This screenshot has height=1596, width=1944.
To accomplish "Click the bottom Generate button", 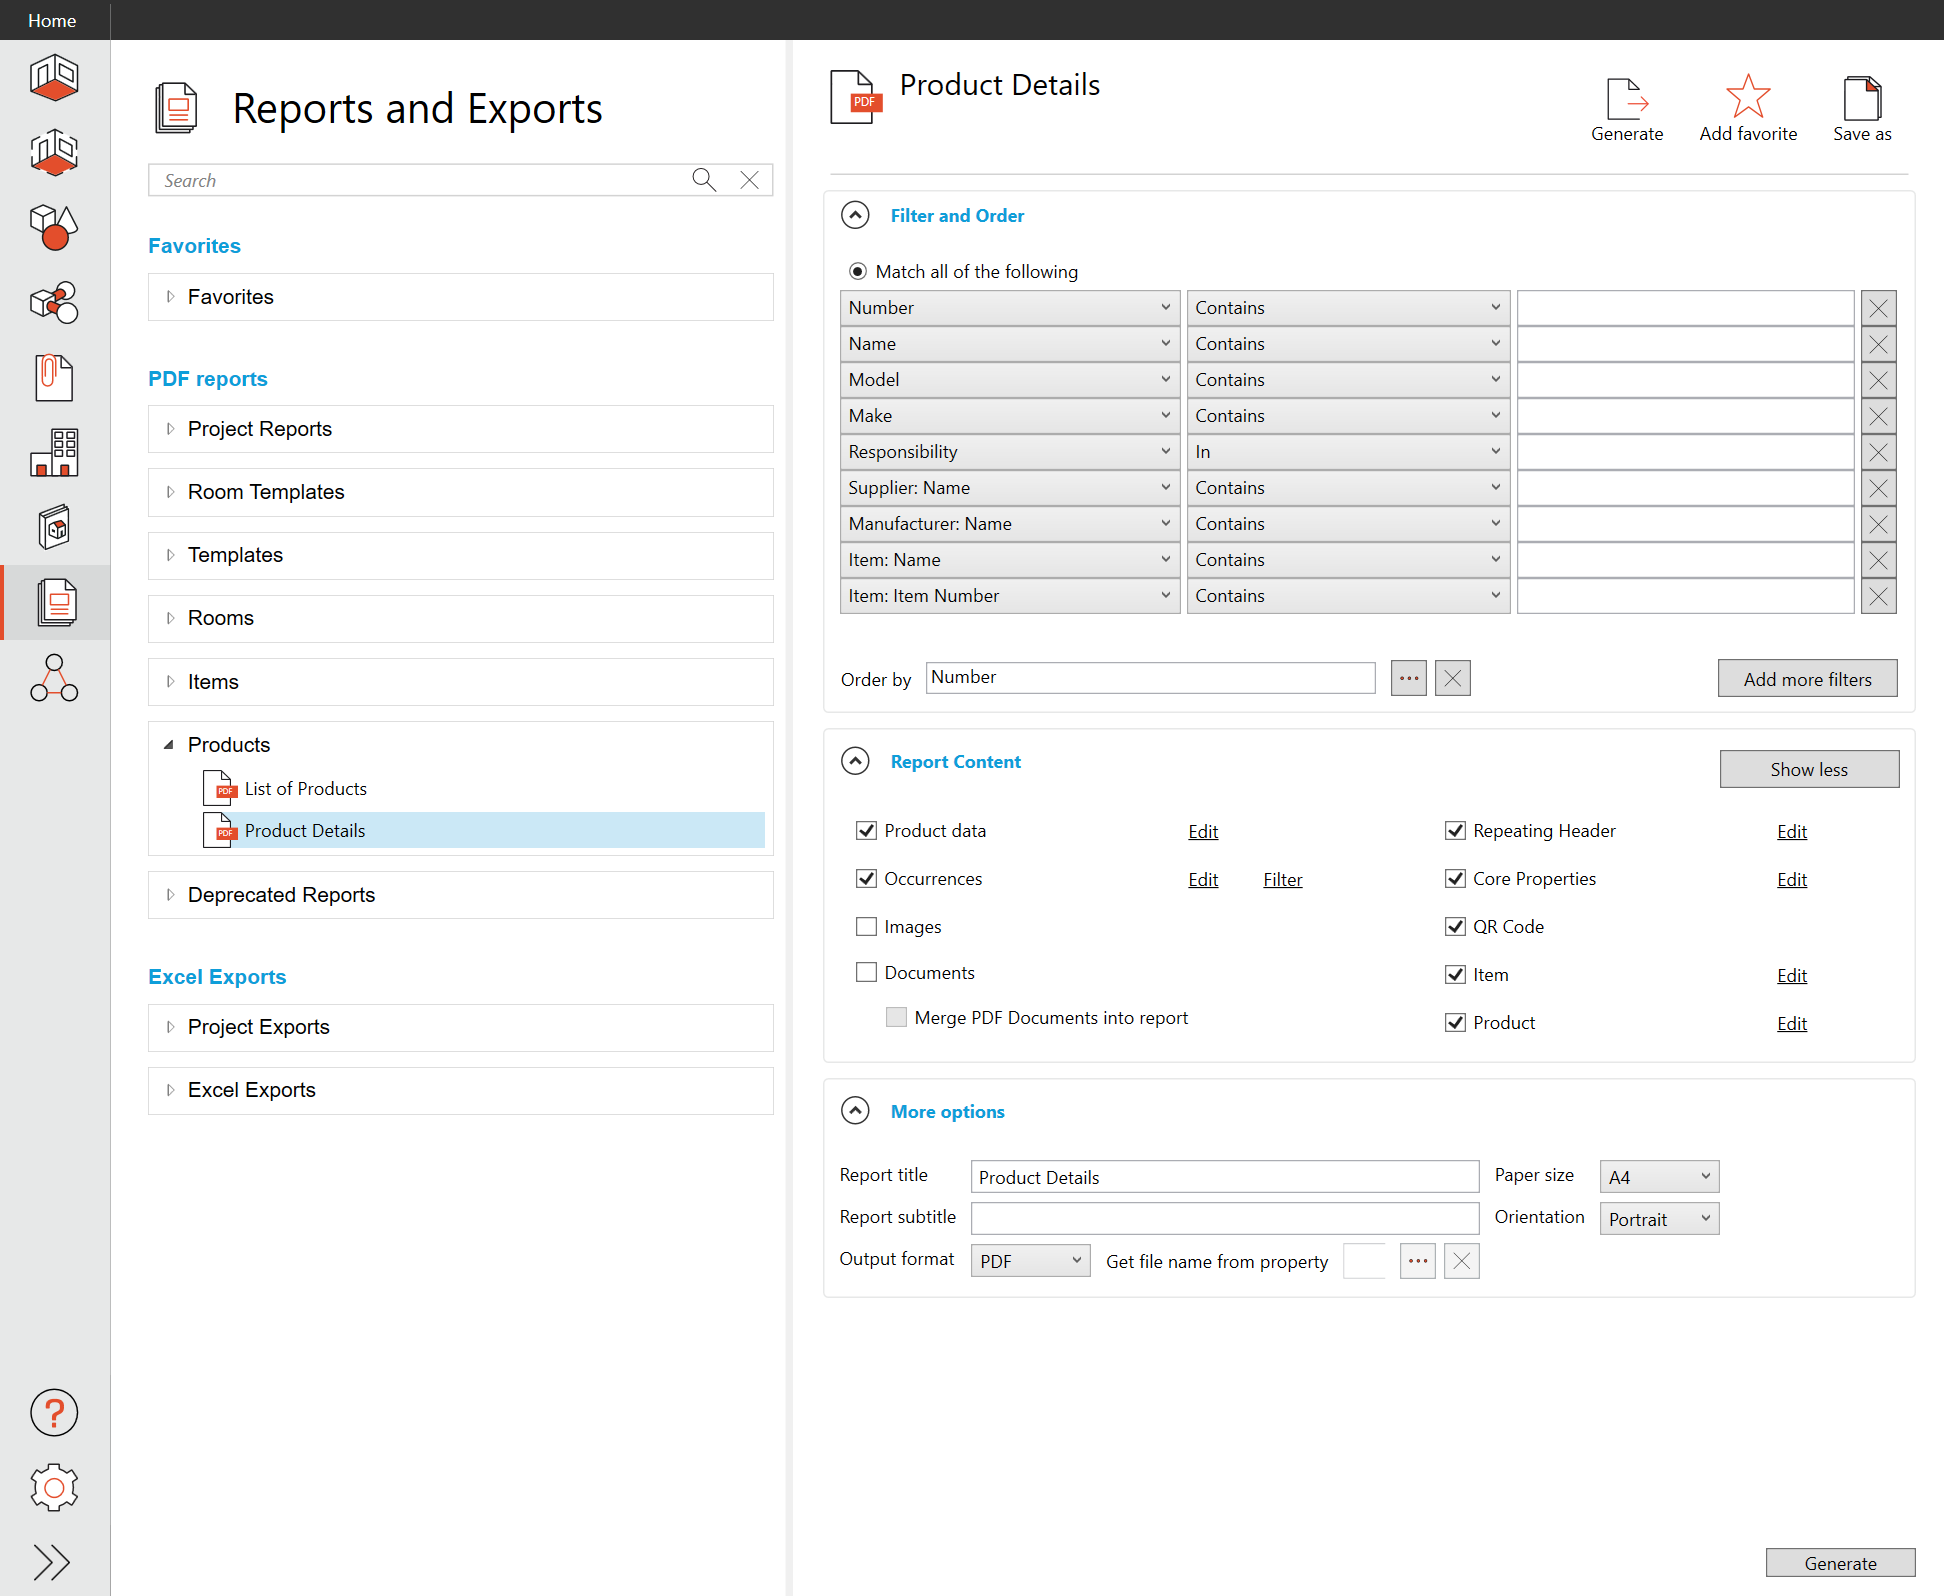I will coord(1840,1562).
